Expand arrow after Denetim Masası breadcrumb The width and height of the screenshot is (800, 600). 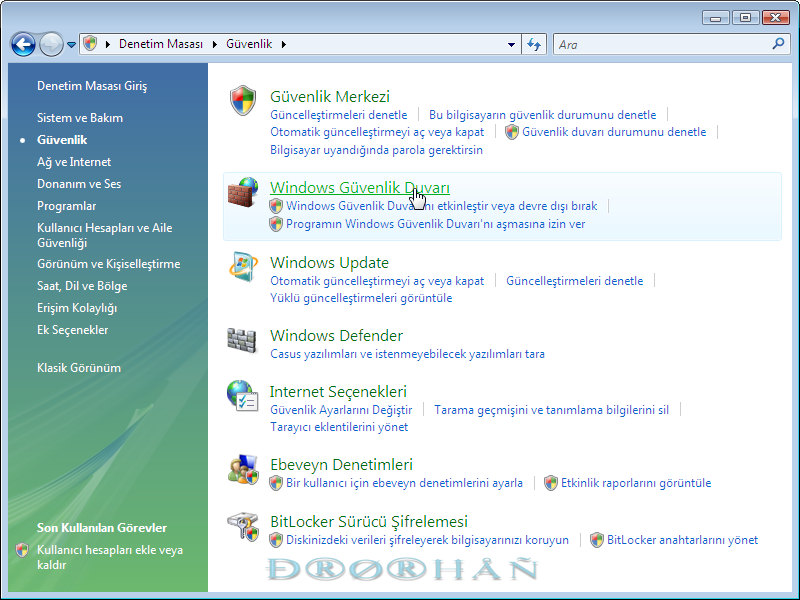pyautogui.click(x=215, y=44)
